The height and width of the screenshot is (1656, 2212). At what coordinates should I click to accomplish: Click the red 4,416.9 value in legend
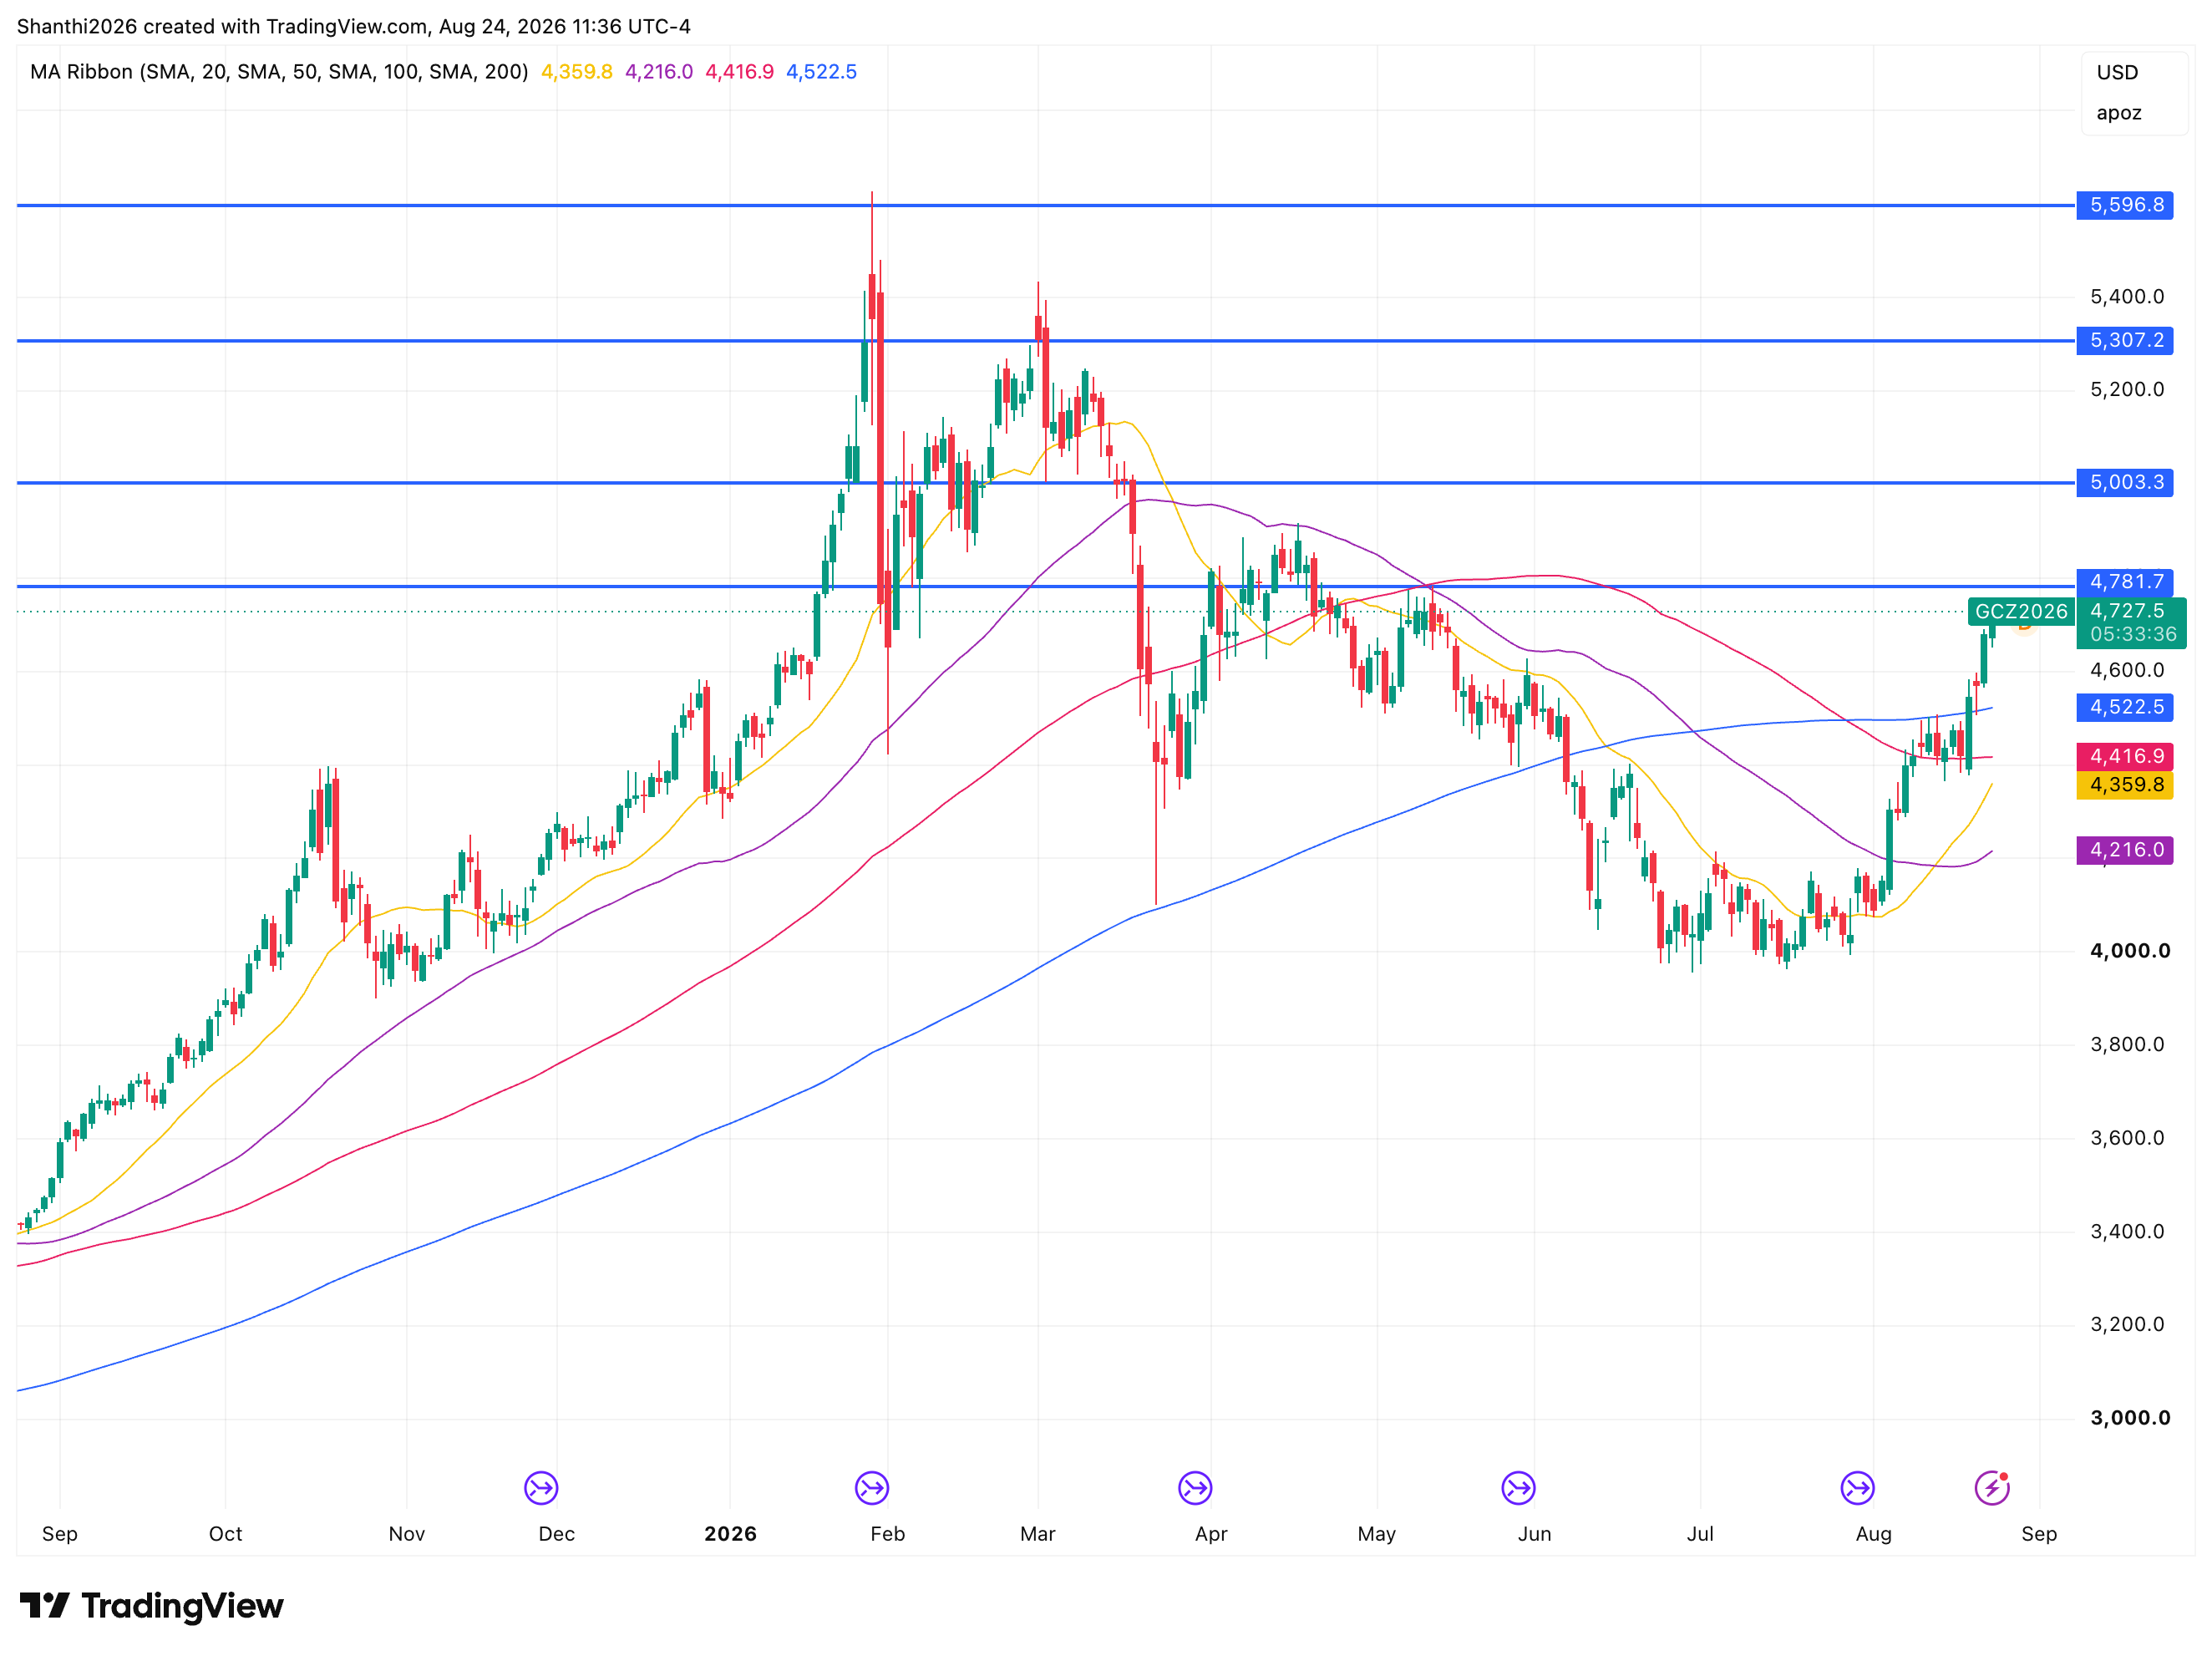click(x=739, y=72)
